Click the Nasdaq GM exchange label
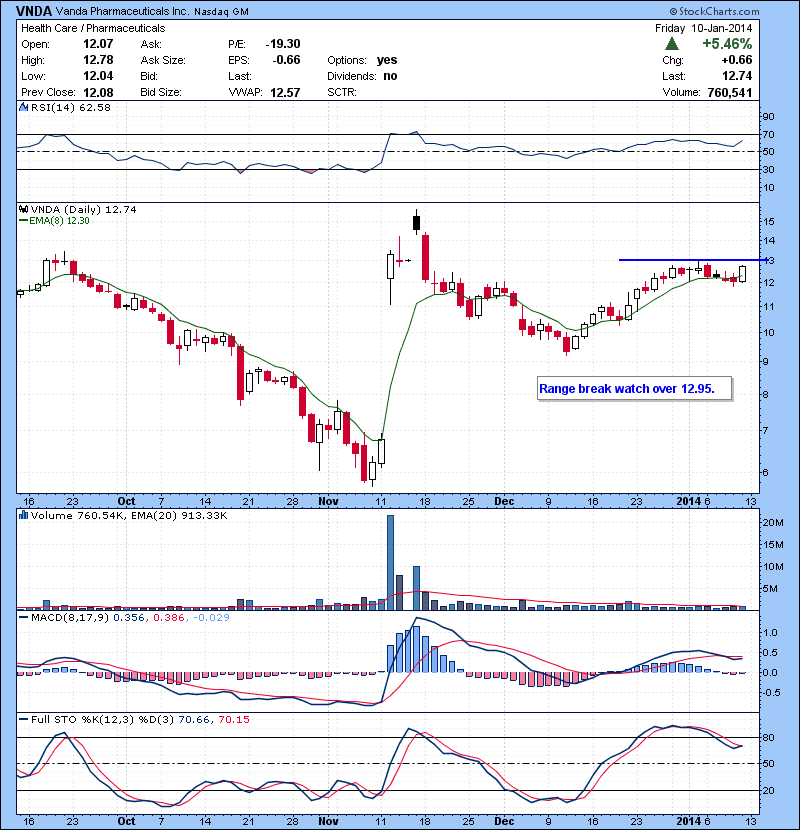 [x=221, y=12]
